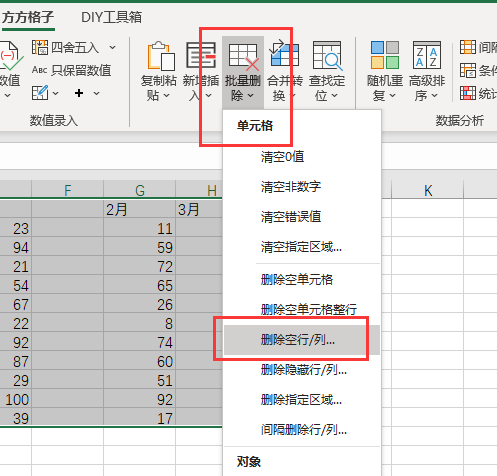This screenshot has width=497, height=476.
Task: Expand the pencil icon dropdown arrow
Action: (55, 93)
